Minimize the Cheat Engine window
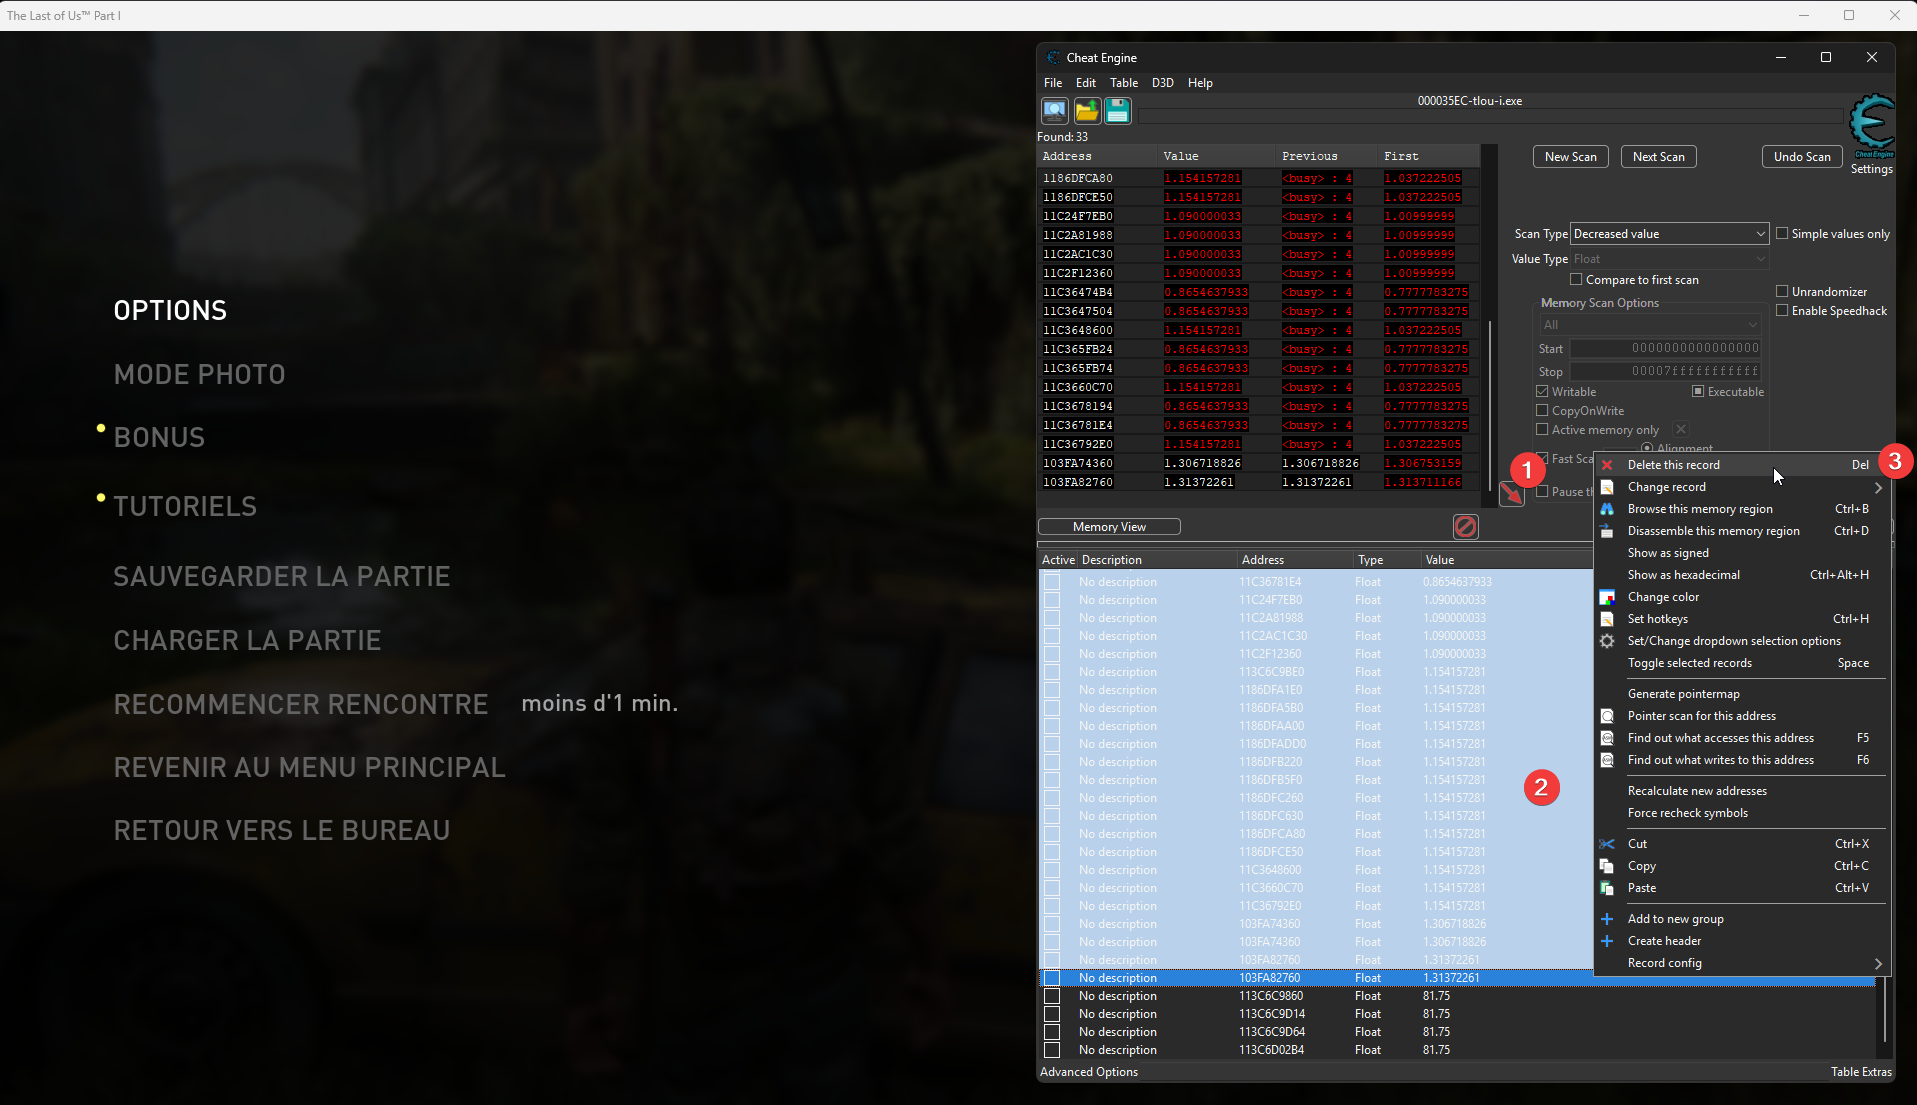This screenshot has width=1917, height=1105. [x=1781, y=58]
